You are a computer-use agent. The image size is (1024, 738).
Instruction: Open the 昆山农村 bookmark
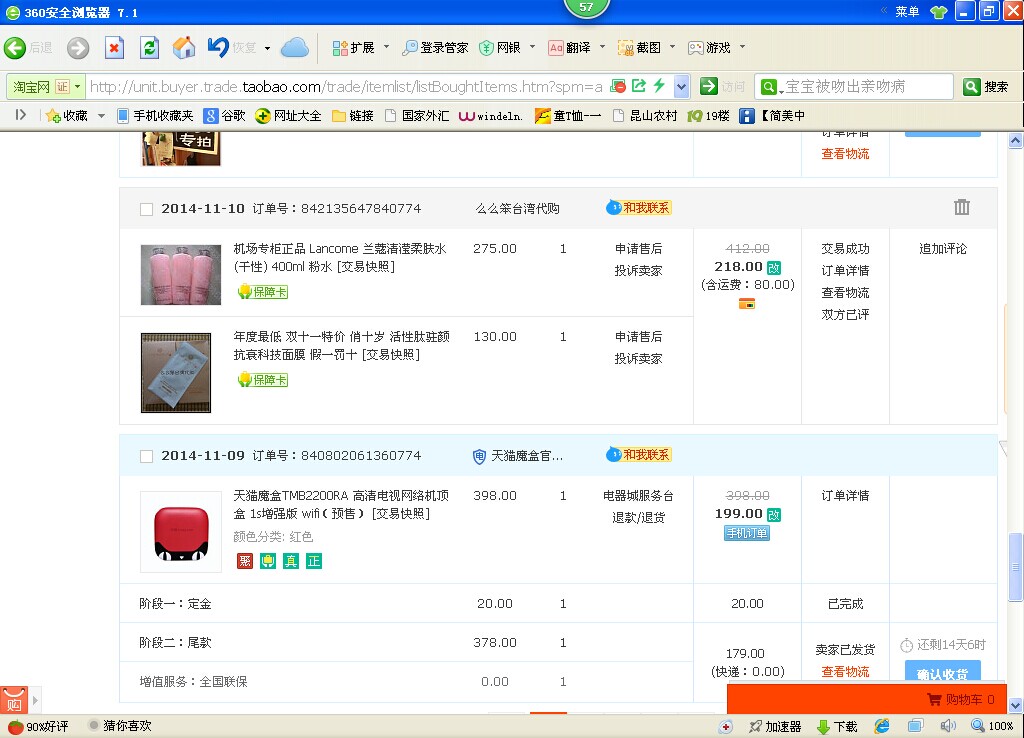click(x=645, y=116)
